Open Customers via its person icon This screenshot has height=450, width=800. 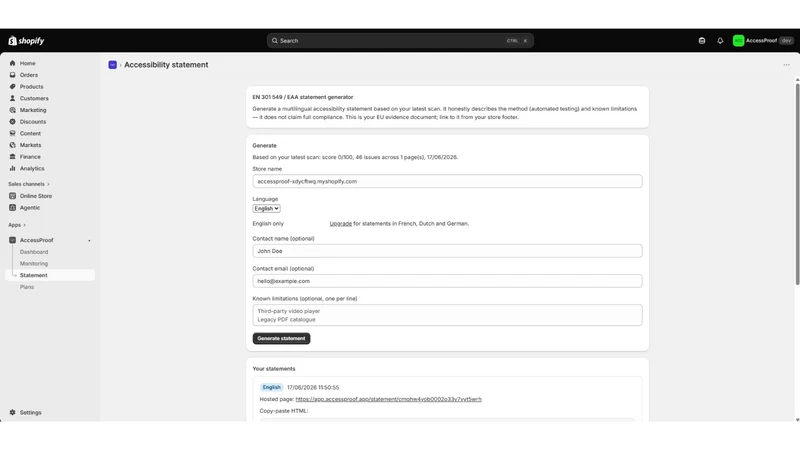(x=12, y=98)
